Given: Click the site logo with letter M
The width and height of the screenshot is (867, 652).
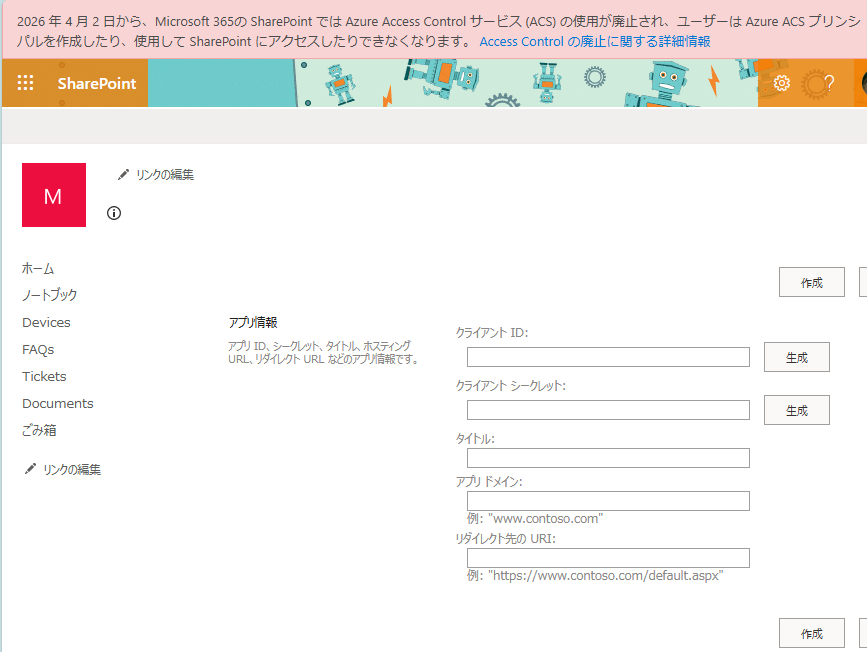Looking at the screenshot, I should tap(54, 195).
